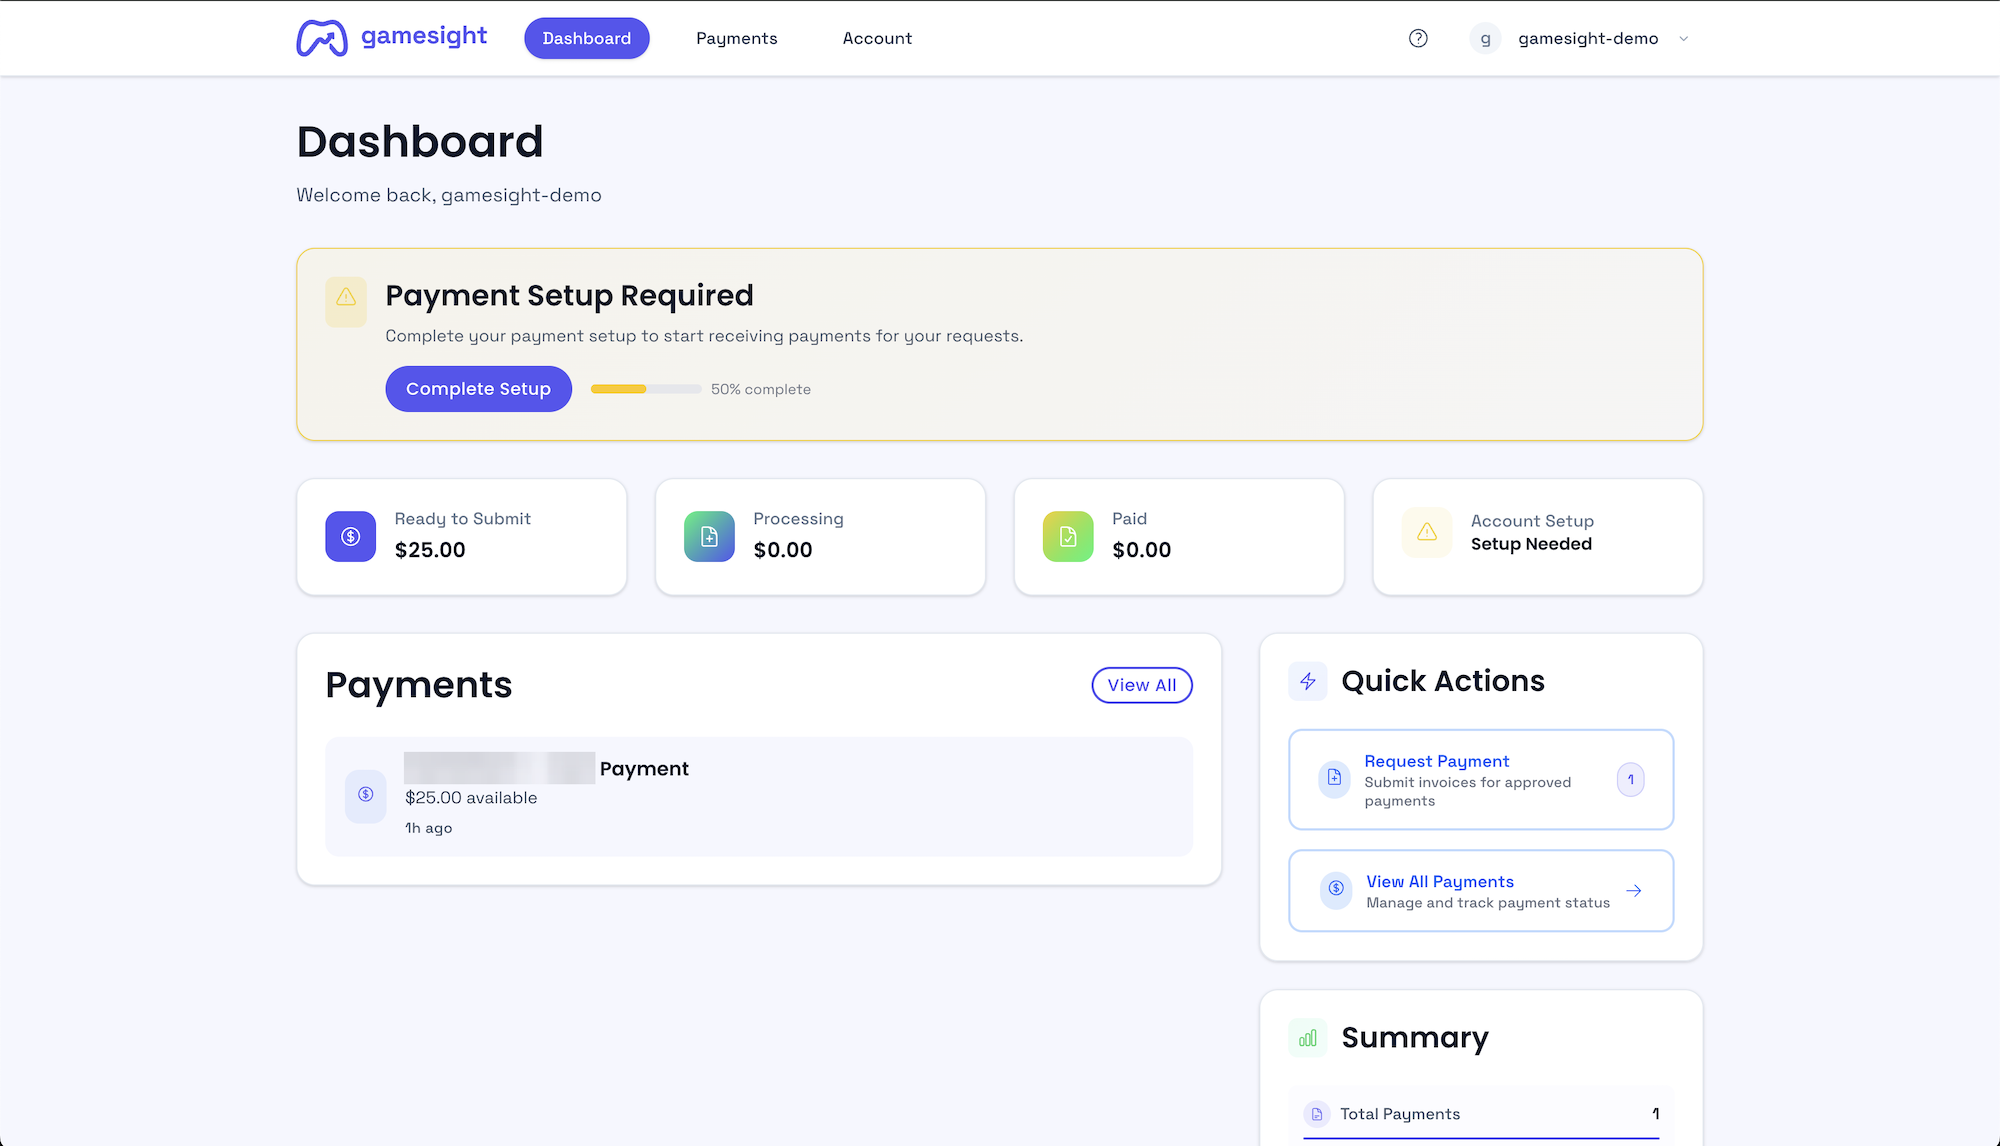The image size is (2000, 1146).
Task: Click the 50% complete progress bar
Action: [646, 389]
